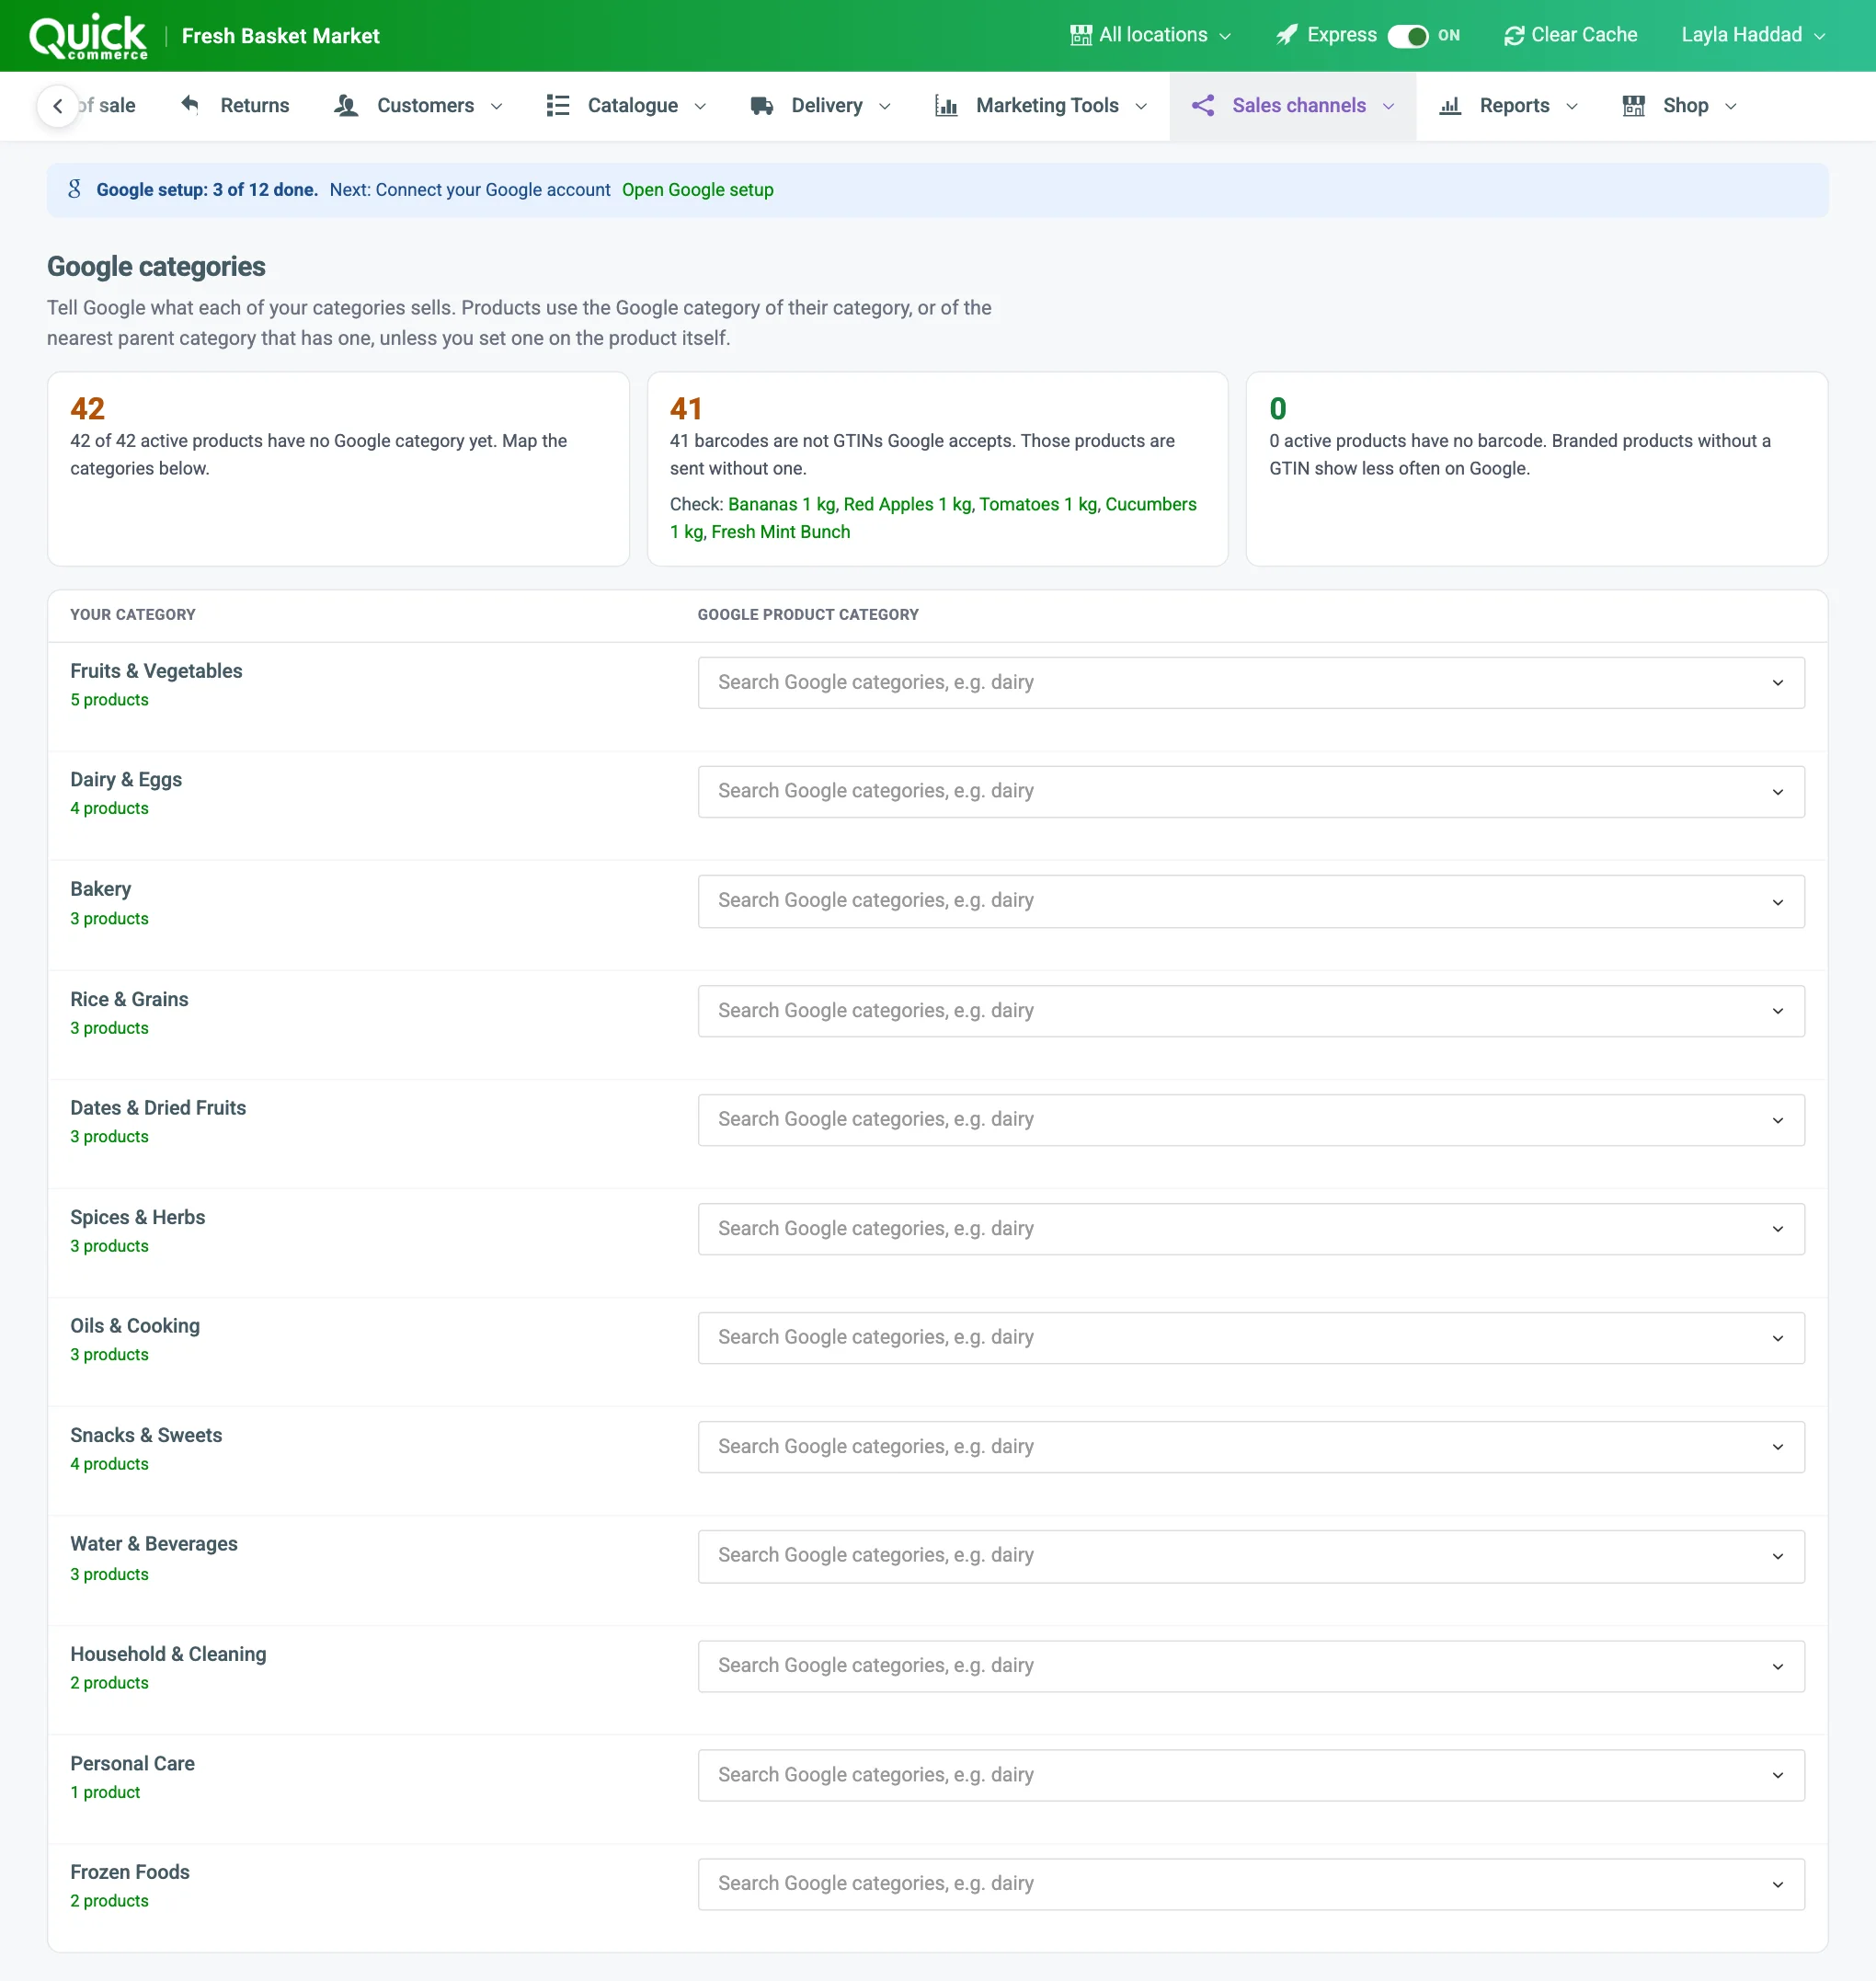The image size is (1876, 1981).
Task: Click the All locations store icon
Action: [x=1081, y=35]
